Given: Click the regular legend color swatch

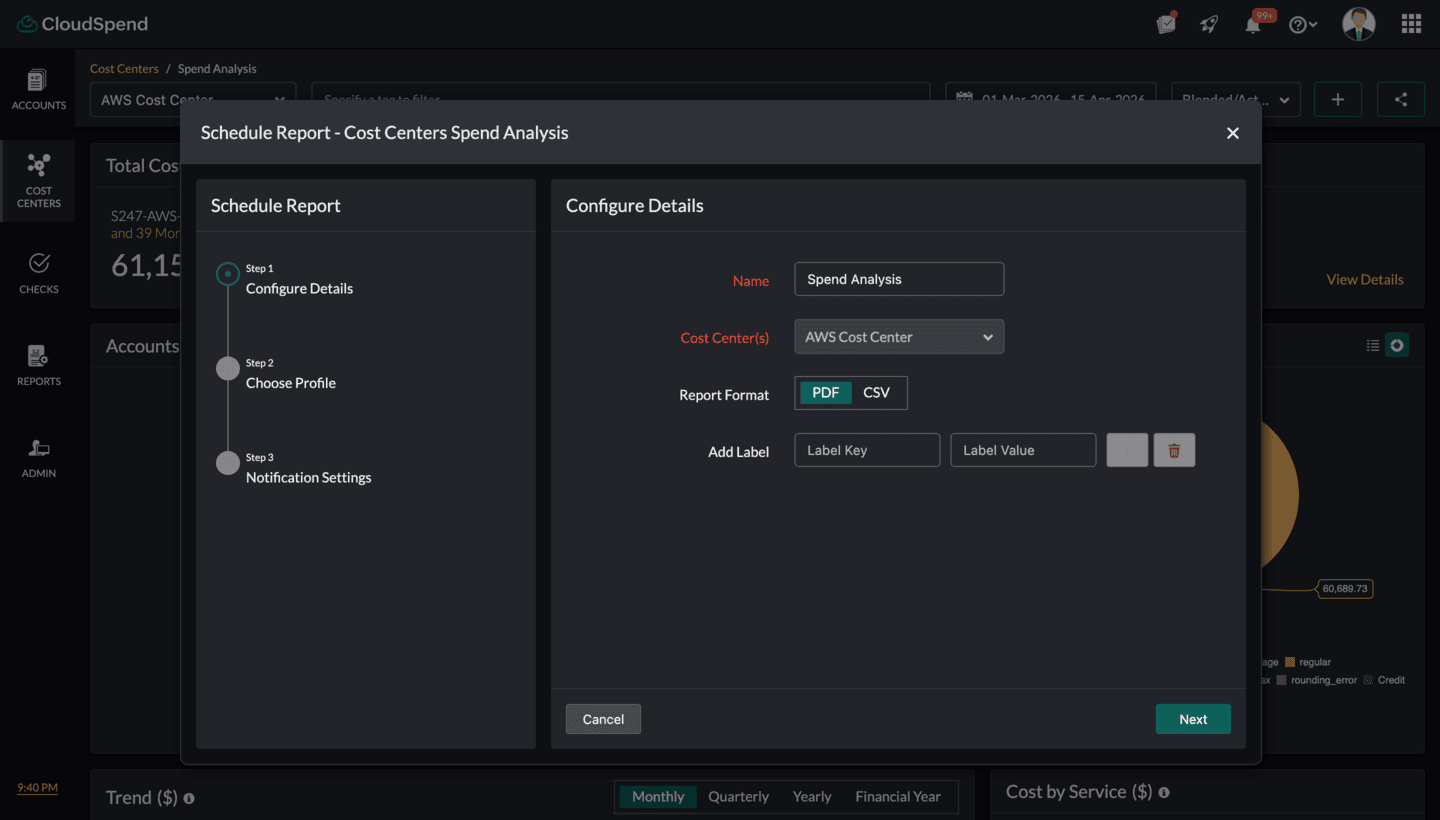Looking at the screenshot, I should pos(1290,662).
